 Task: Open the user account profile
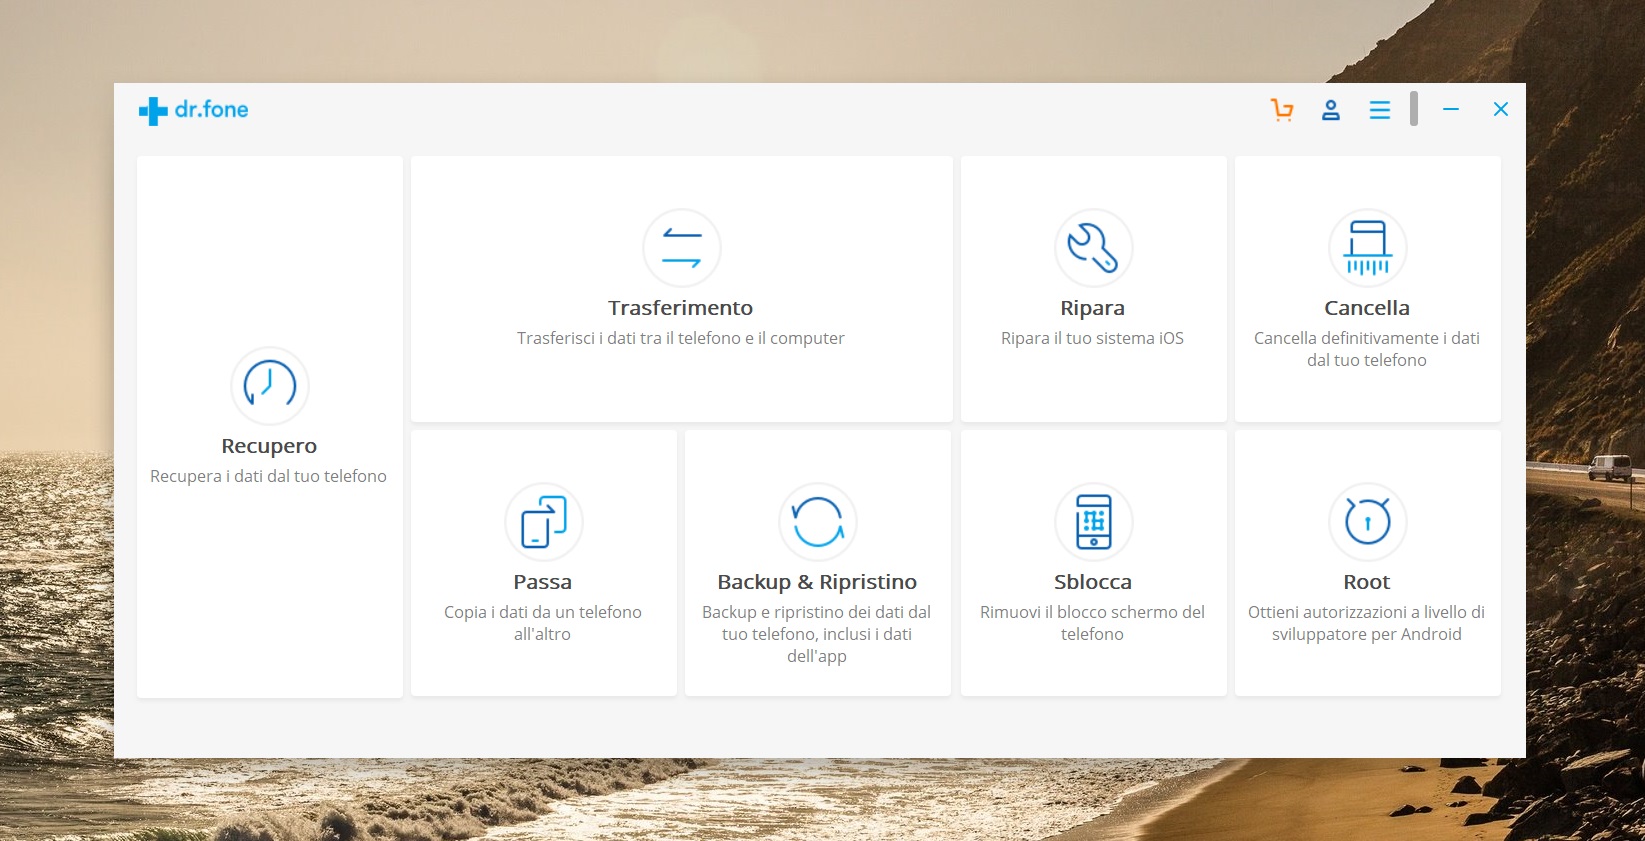1330,110
